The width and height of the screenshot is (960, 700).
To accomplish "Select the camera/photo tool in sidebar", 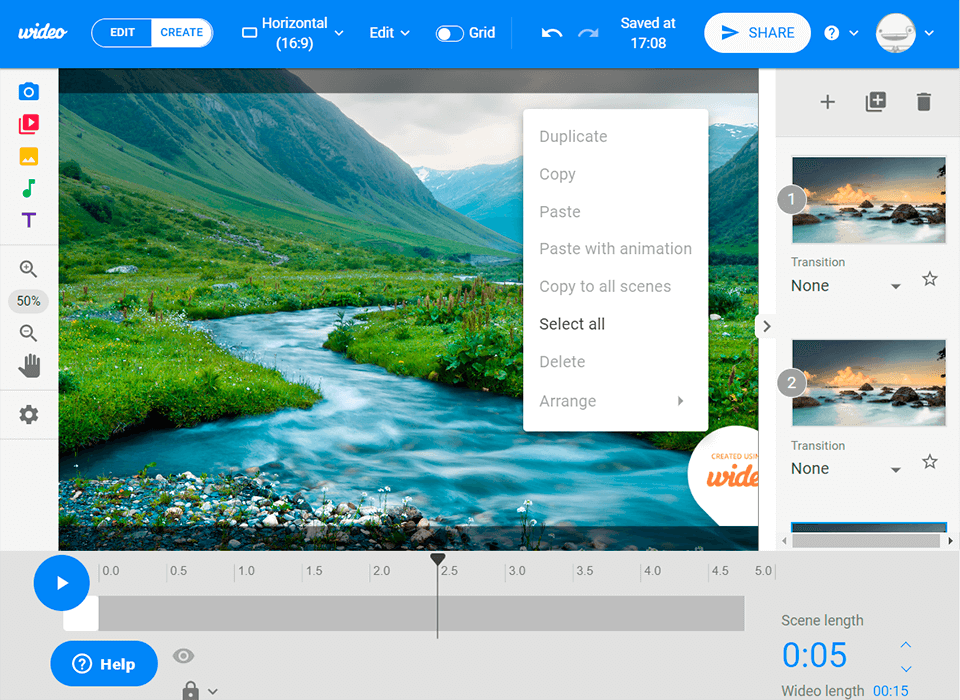I will (x=29, y=91).
